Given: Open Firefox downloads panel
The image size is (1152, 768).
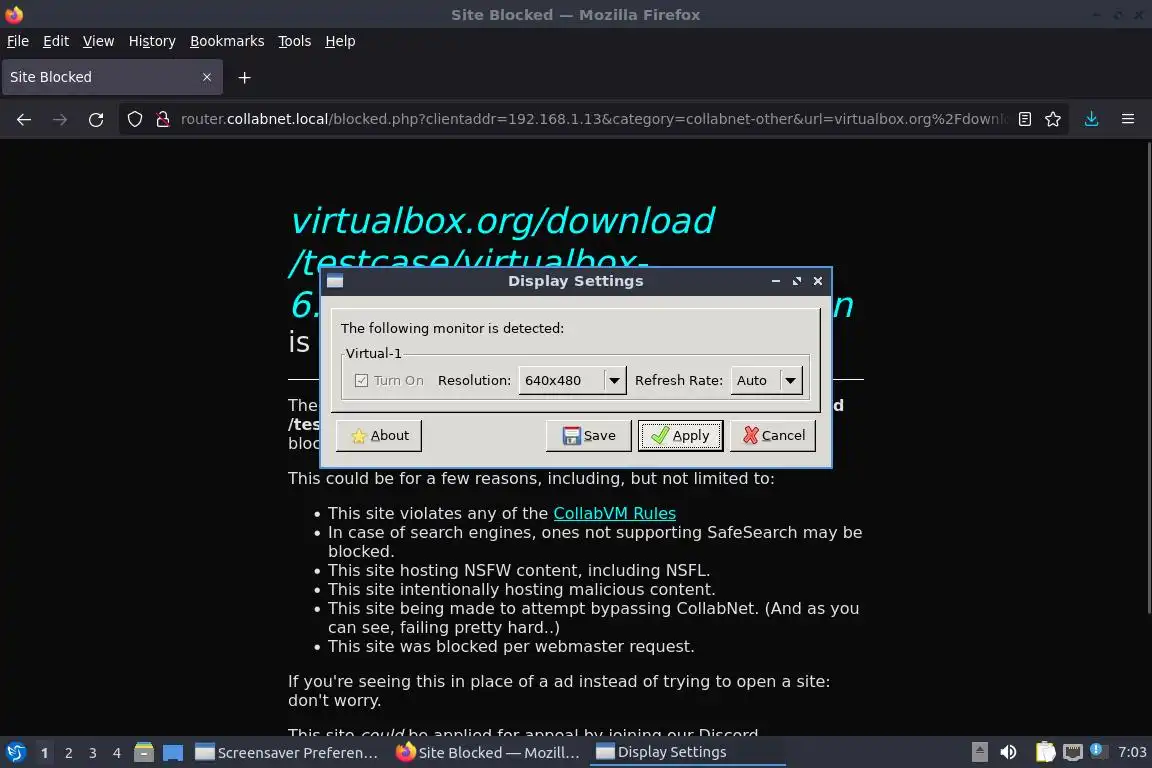Looking at the screenshot, I should (x=1091, y=119).
